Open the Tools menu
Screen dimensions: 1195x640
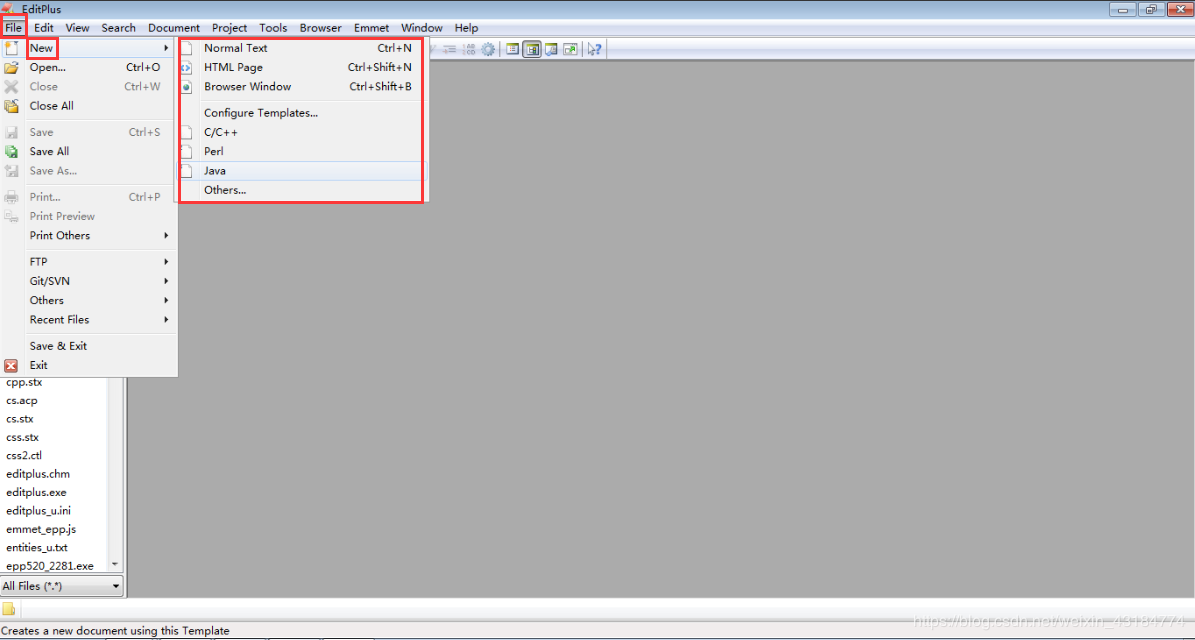(273, 28)
